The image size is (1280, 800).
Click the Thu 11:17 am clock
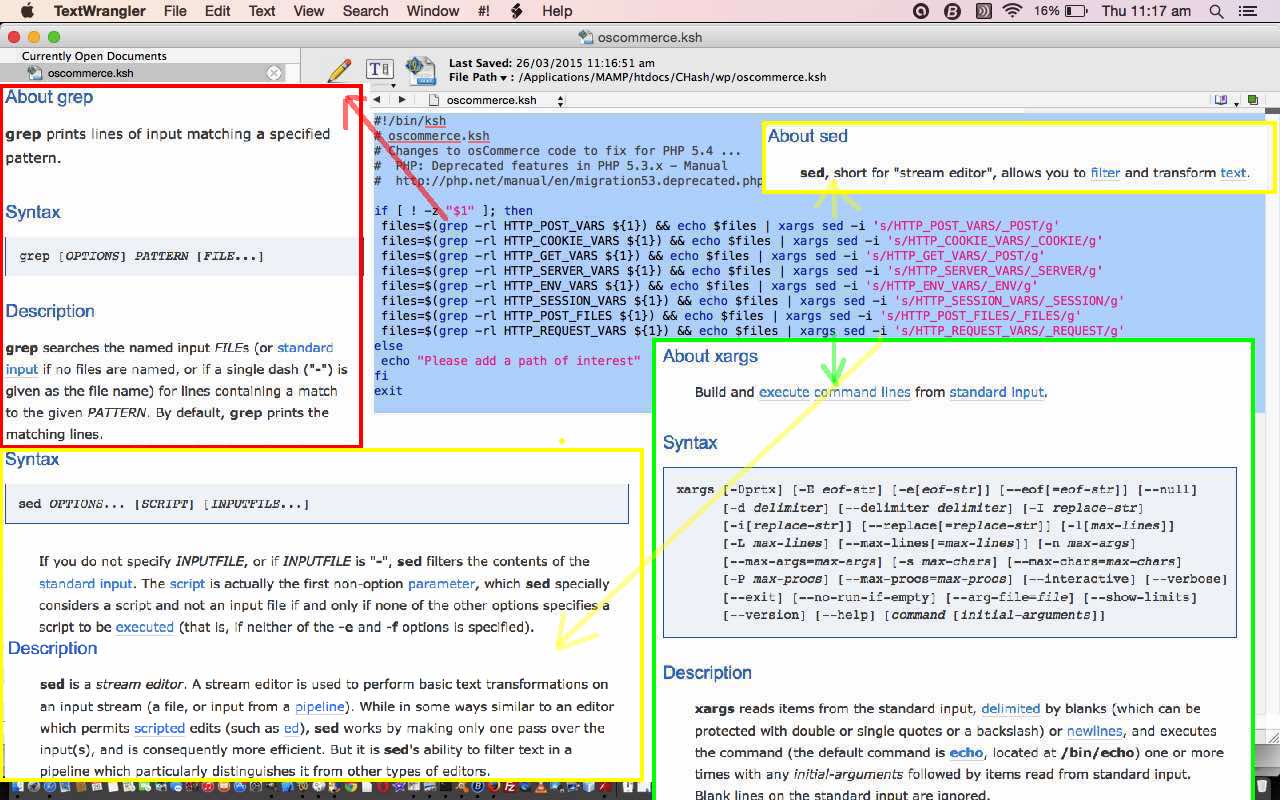click(1146, 11)
